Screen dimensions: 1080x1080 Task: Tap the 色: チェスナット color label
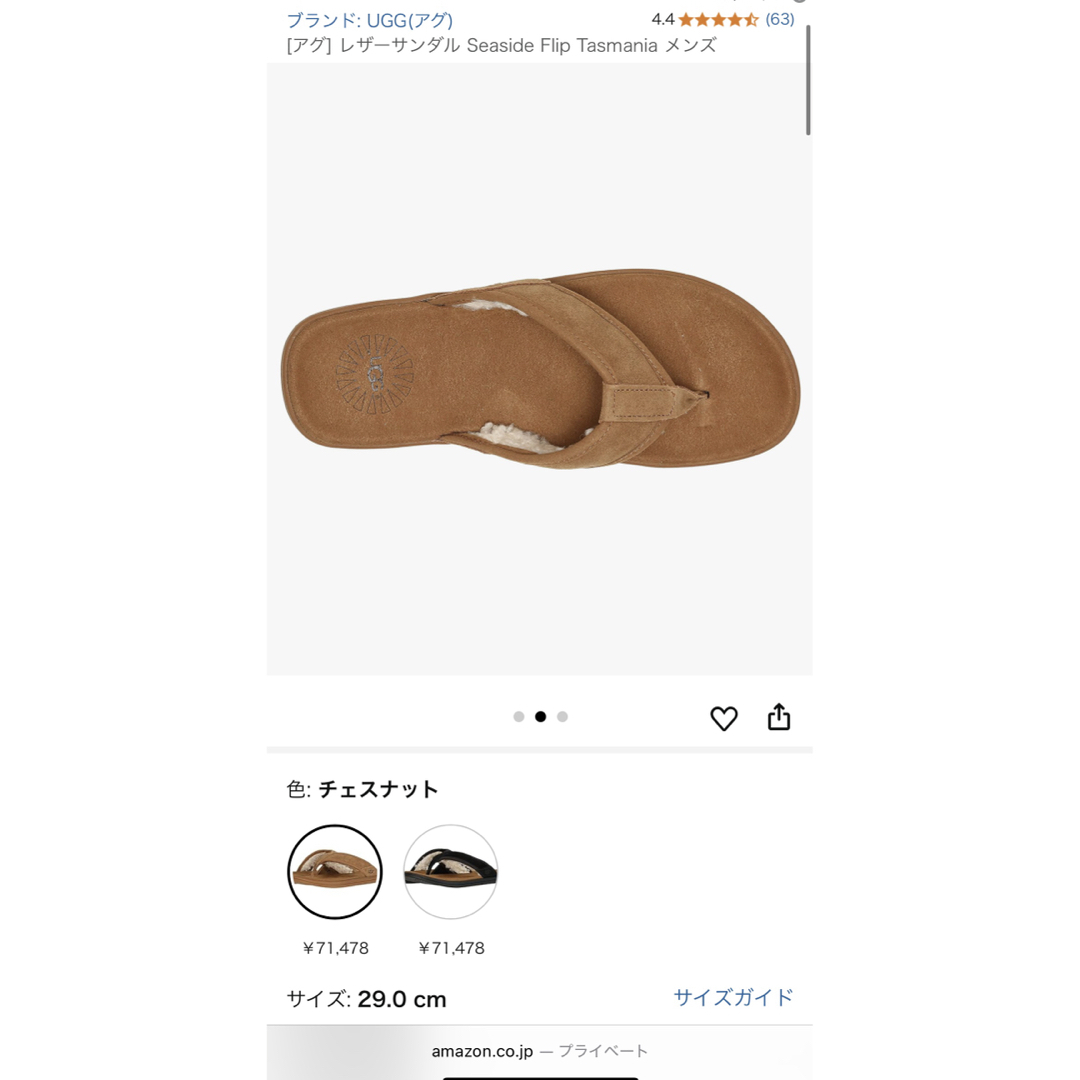click(362, 789)
